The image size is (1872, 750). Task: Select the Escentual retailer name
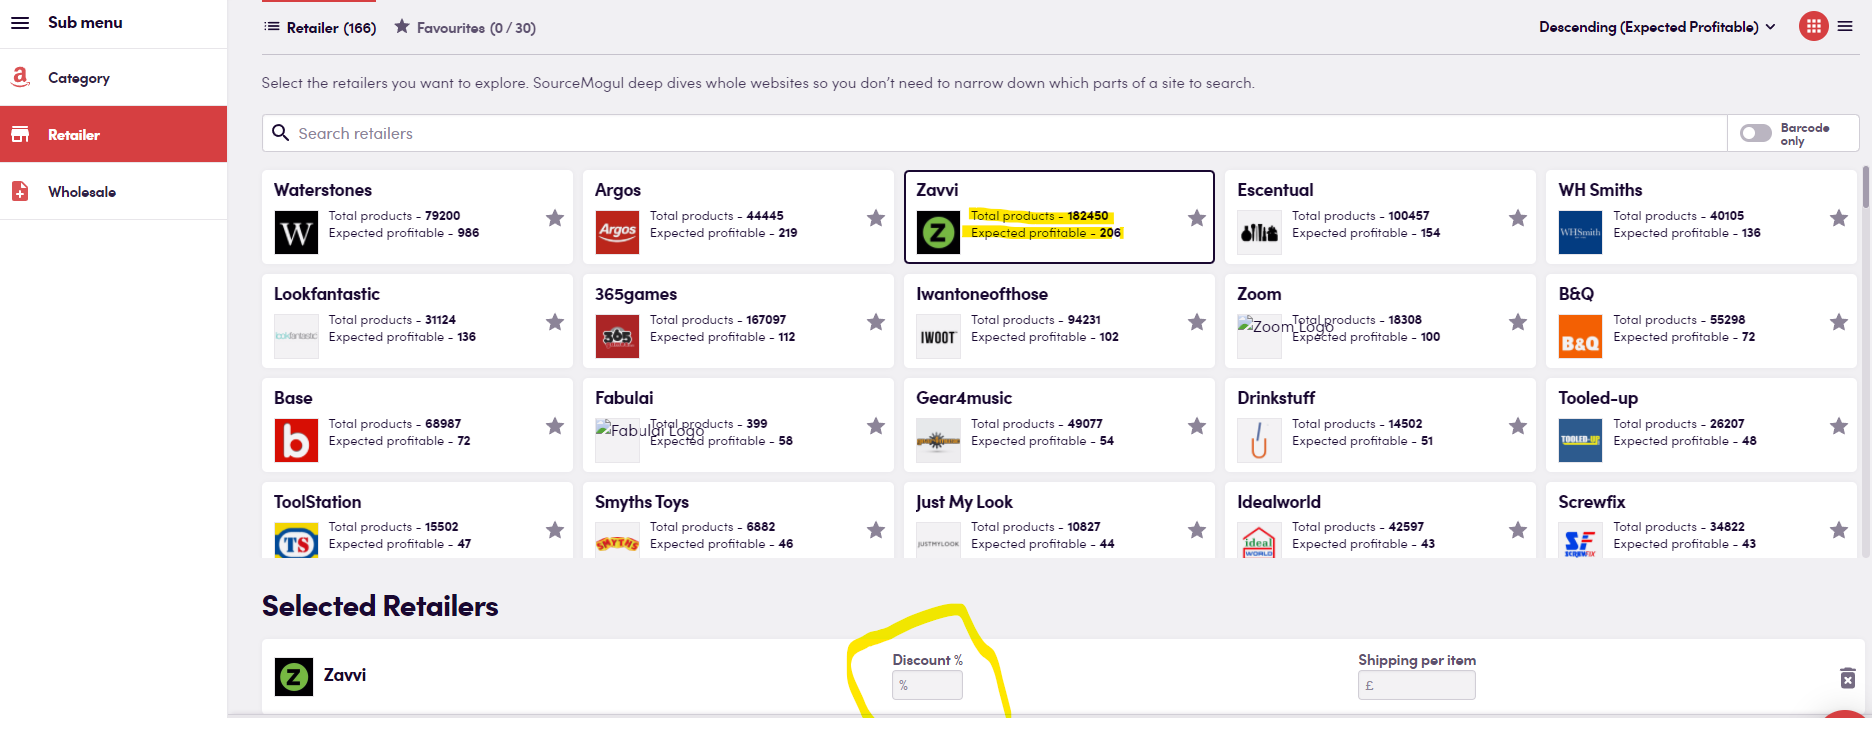click(1275, 190)
